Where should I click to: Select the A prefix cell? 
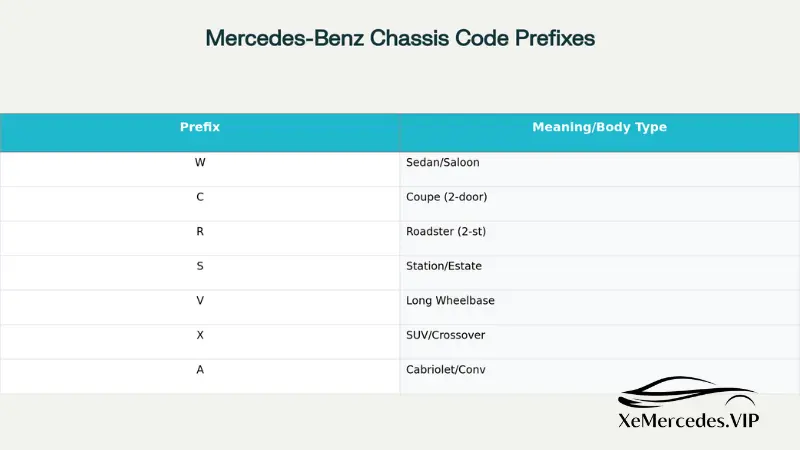(200, 369)
